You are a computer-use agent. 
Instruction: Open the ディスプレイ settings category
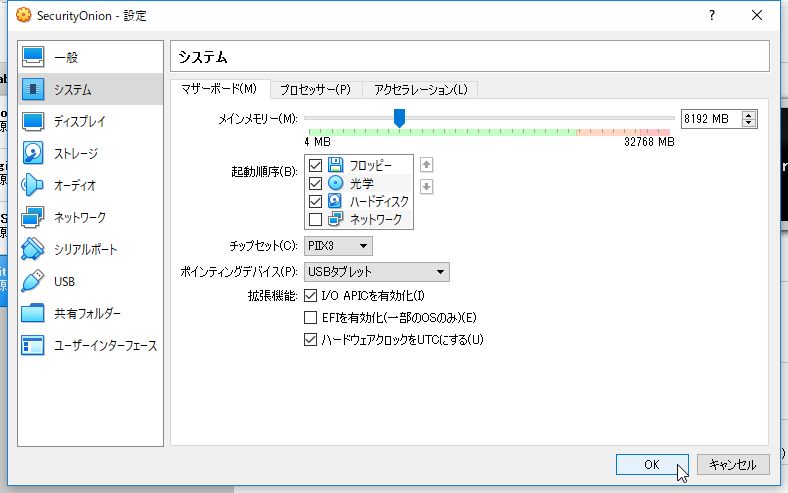pyautogui.click(x=90, y=121)
